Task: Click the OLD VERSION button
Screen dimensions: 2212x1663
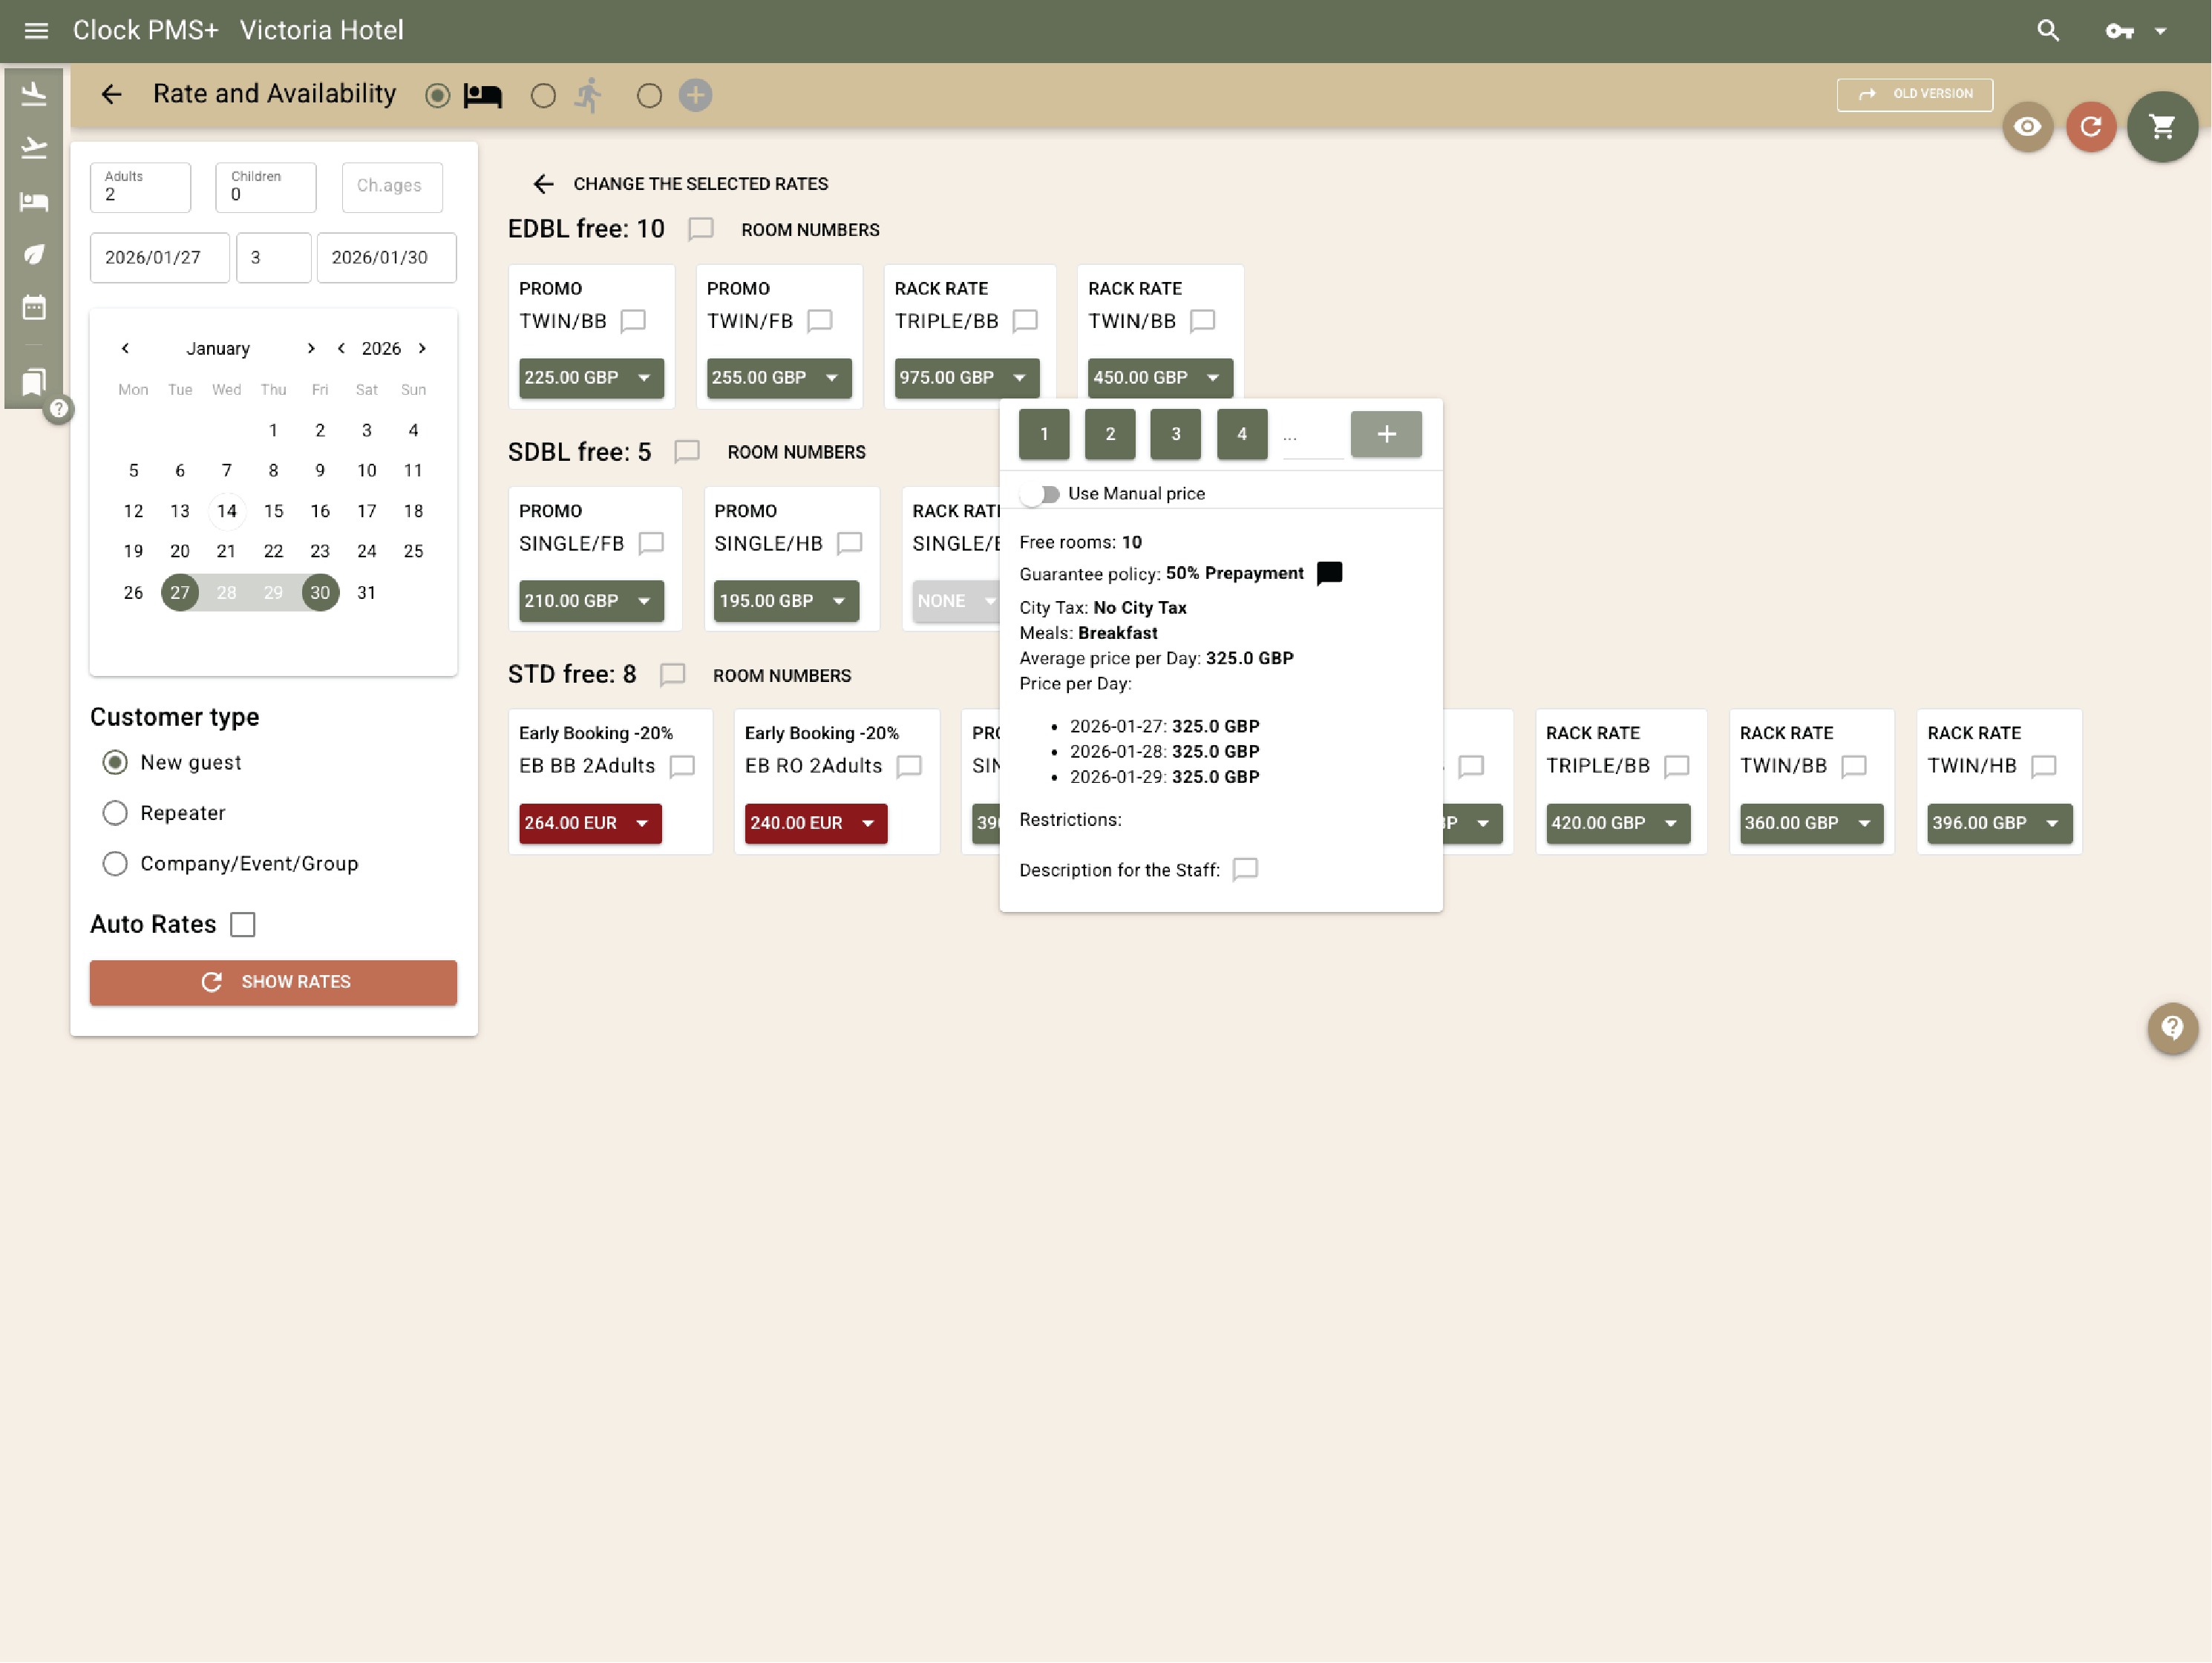Action: 1914,94
